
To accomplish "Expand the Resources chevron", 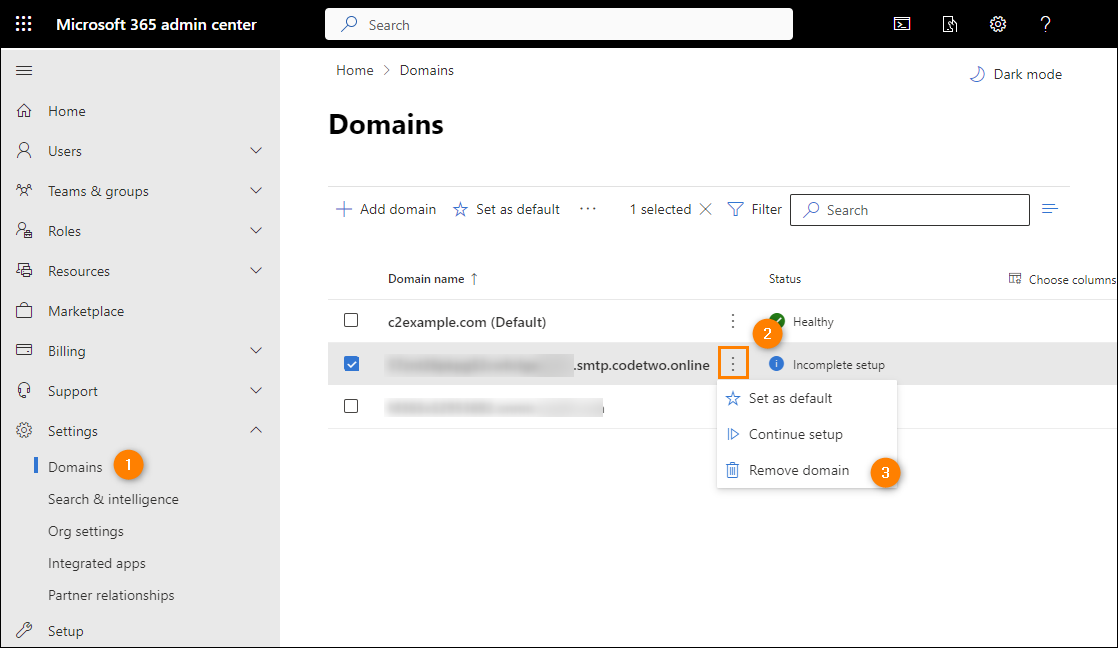I will [256, 270].
